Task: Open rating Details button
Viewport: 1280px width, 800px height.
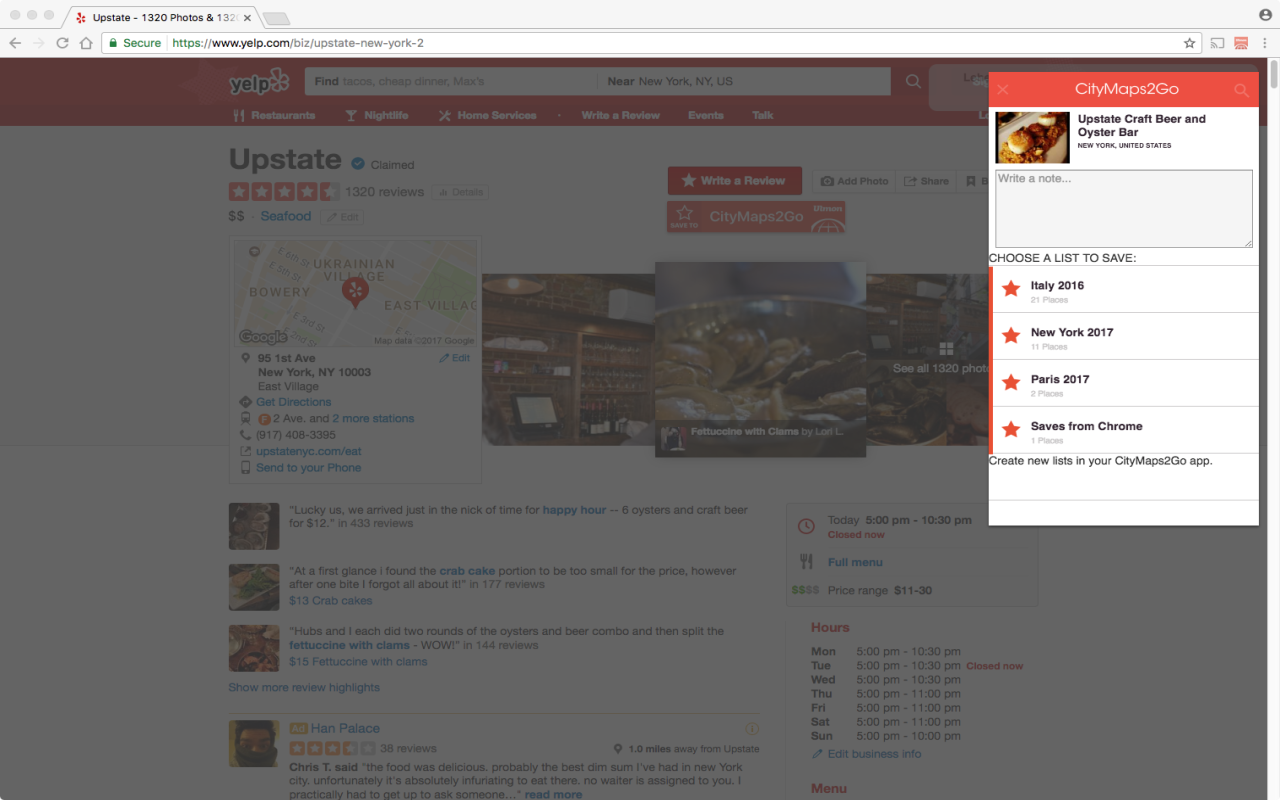Action: 460,192
